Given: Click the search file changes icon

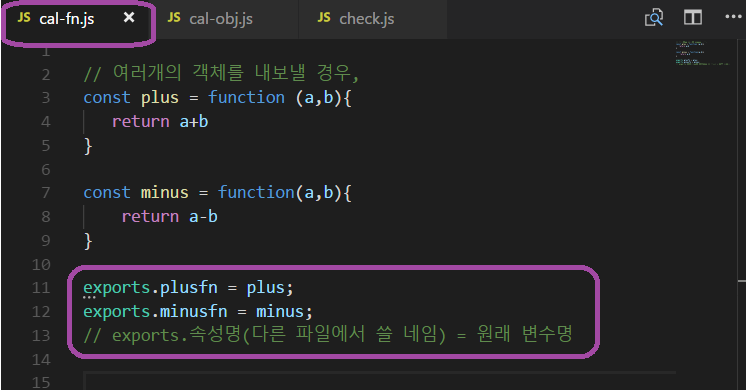Looking at the screenshot, I should pyautogui.click(x=654, y=18).
